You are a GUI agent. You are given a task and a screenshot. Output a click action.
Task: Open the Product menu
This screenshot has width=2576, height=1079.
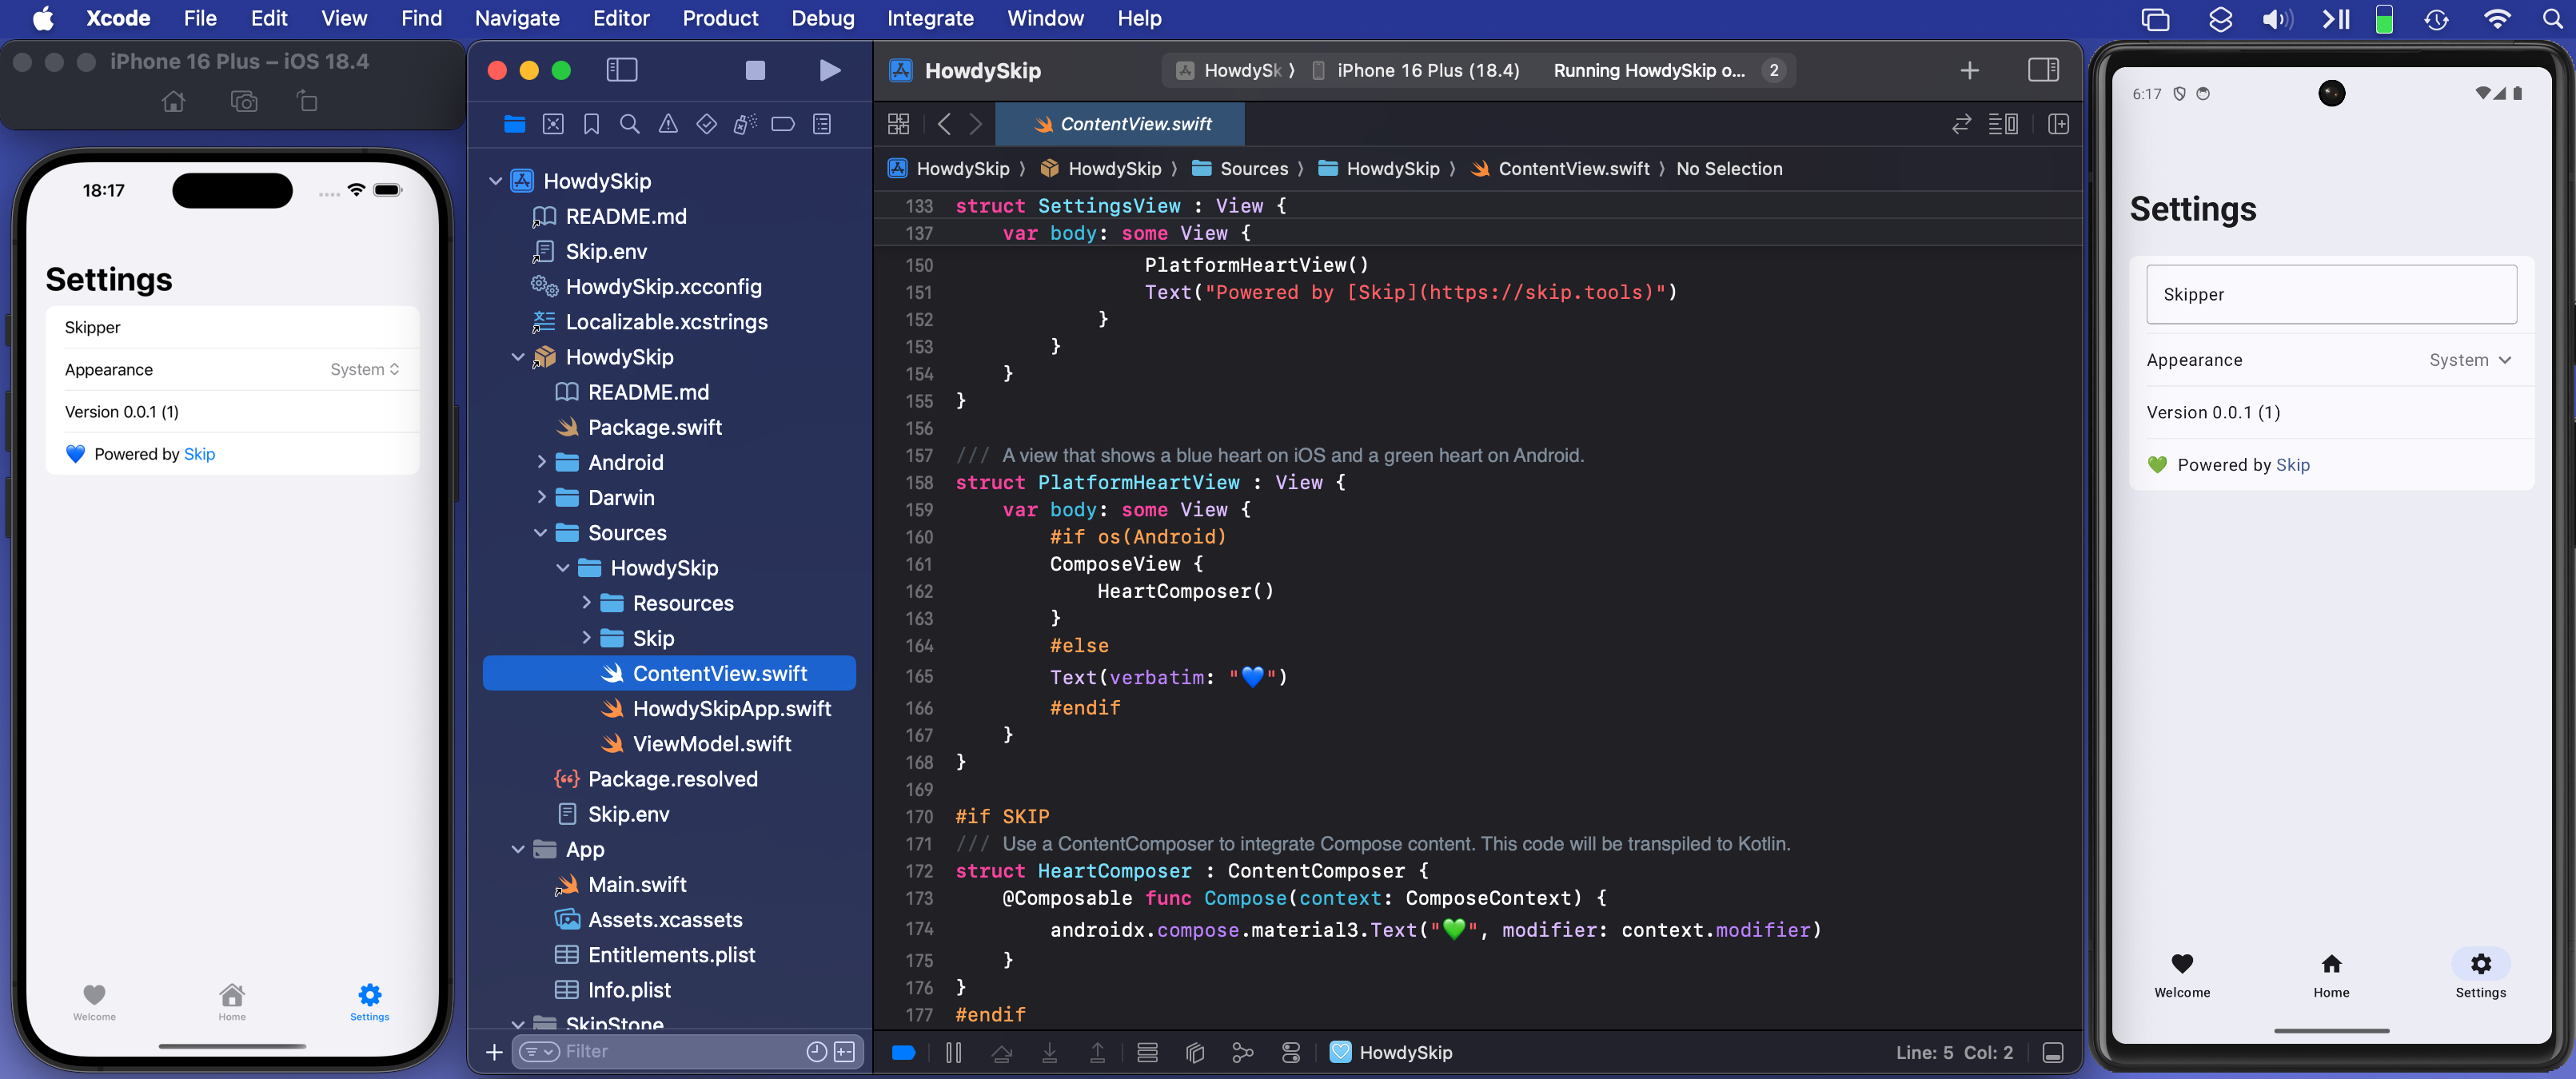720,18
